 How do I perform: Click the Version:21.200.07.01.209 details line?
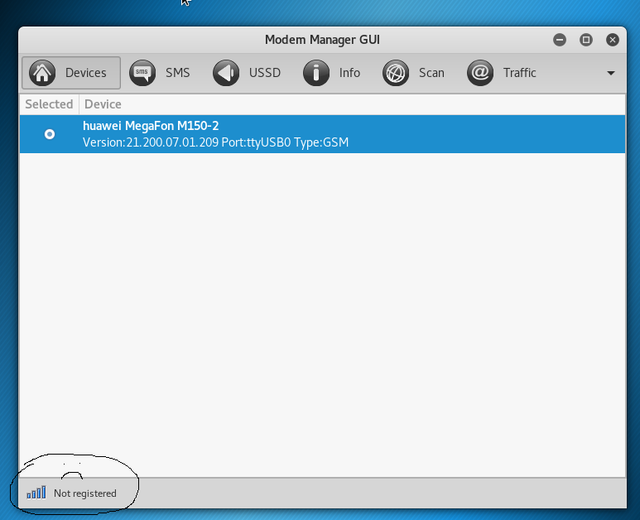pyautogui.click(x=216, y=142)
